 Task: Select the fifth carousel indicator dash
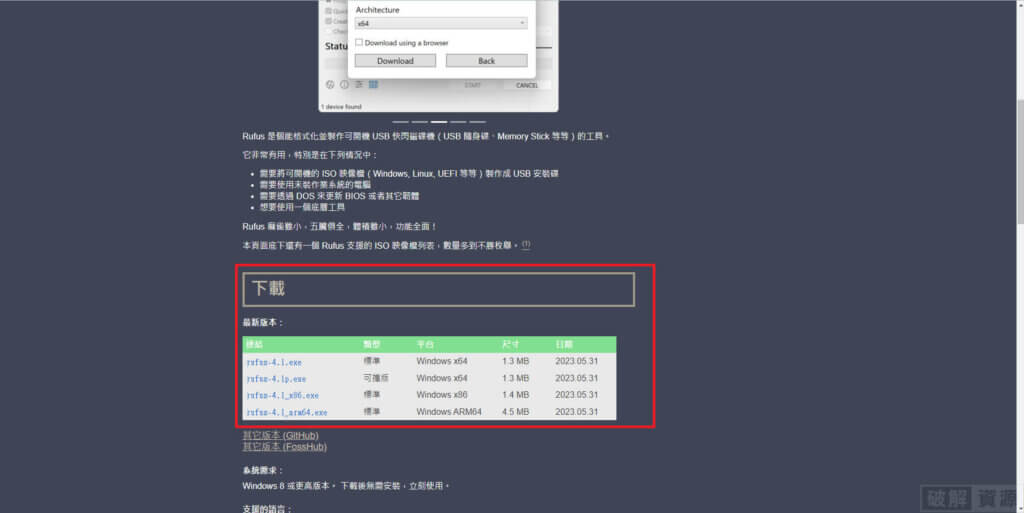[477, 122]
